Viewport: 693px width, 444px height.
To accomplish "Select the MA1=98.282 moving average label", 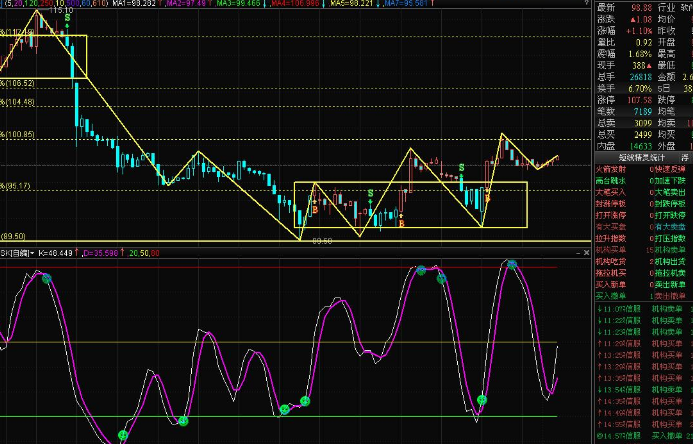I will click(x=134, y=3).
